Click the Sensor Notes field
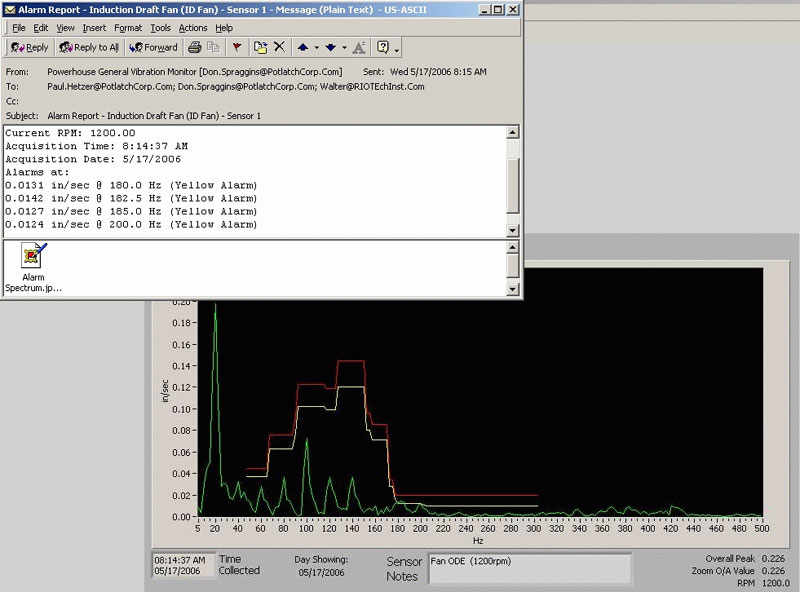 (530, 569)
